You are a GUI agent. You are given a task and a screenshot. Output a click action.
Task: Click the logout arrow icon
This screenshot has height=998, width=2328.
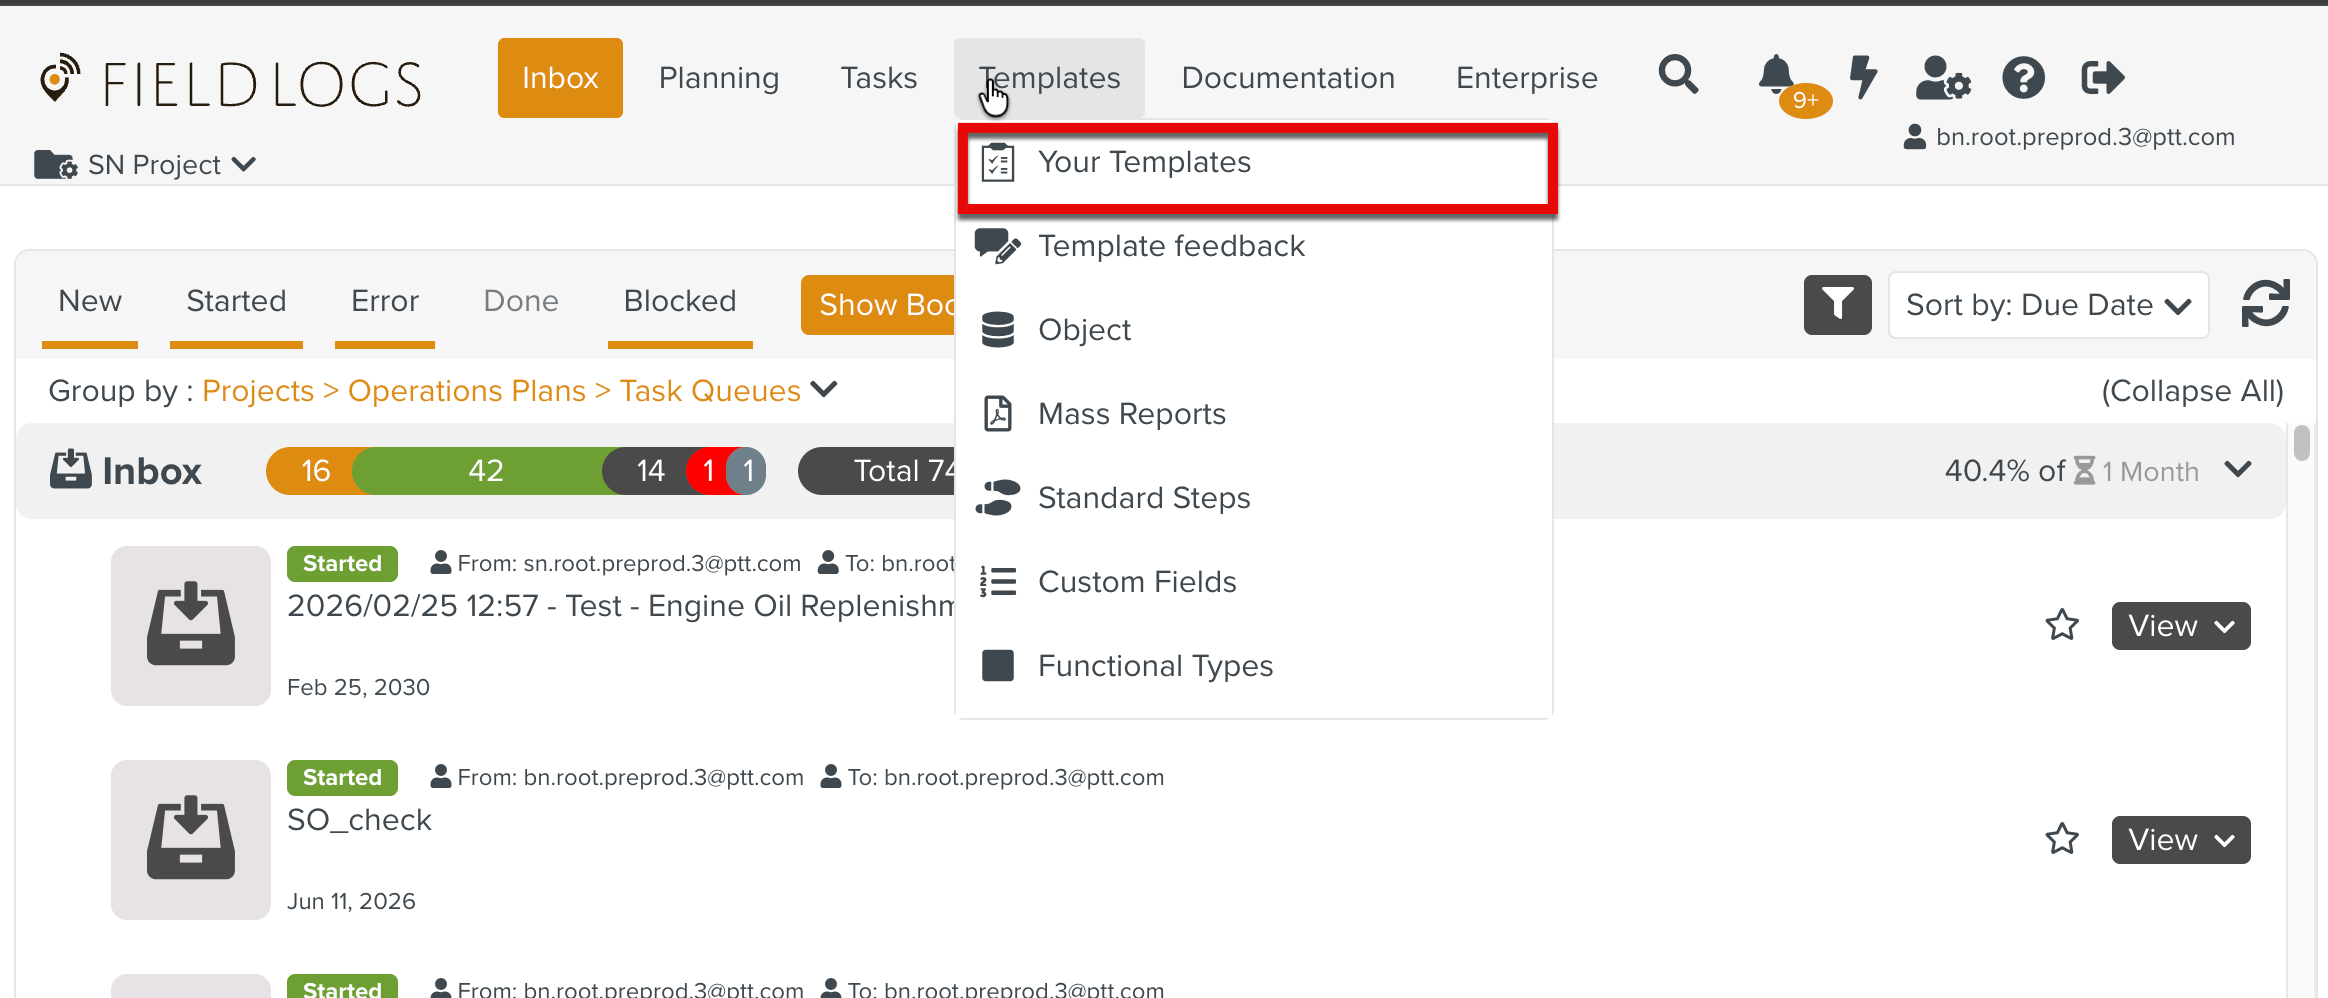tap(2102, 78)
